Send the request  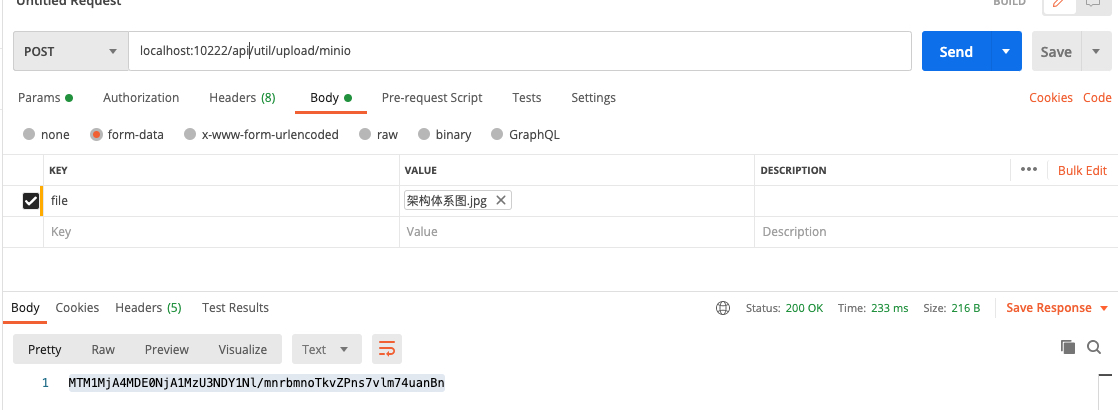point(956,51)
